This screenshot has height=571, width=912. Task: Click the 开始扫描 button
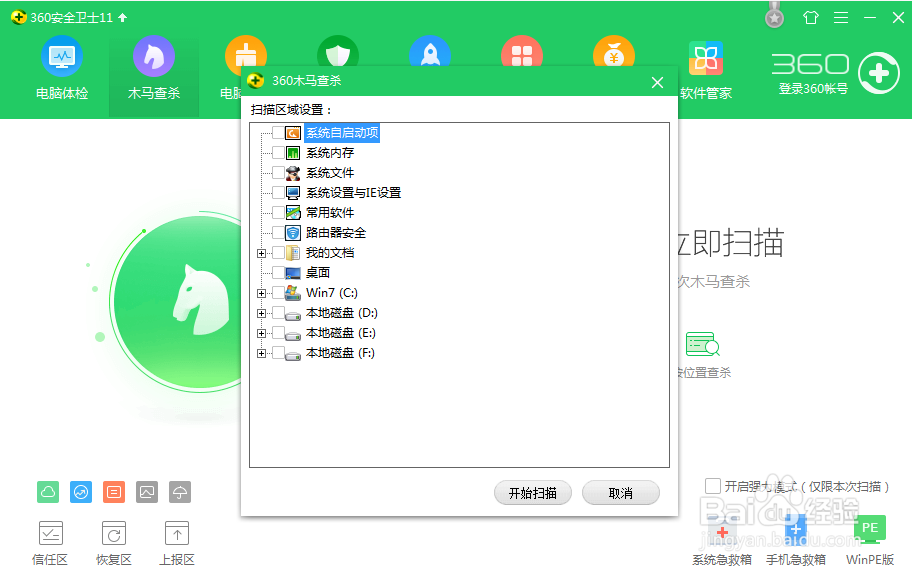point(533,493)
